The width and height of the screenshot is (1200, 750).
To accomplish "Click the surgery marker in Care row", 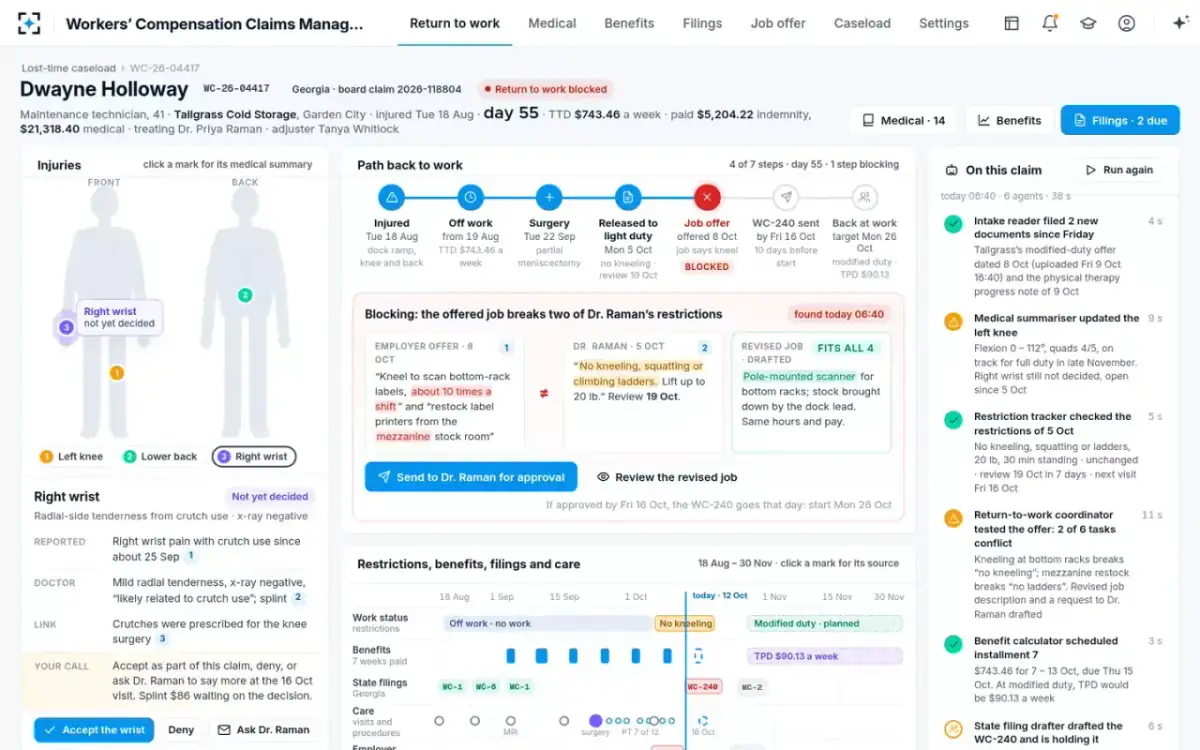I will click(x=595, y=720).
